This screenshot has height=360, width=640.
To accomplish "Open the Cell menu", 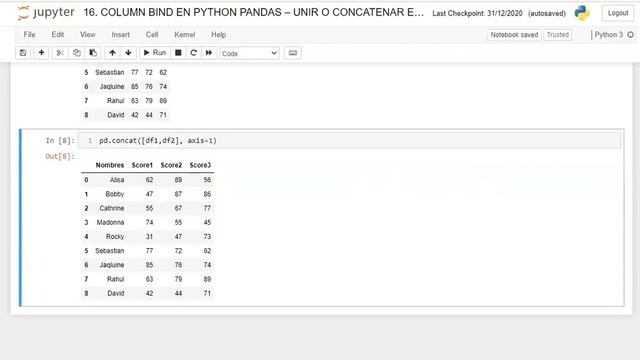I will [152, 35].
